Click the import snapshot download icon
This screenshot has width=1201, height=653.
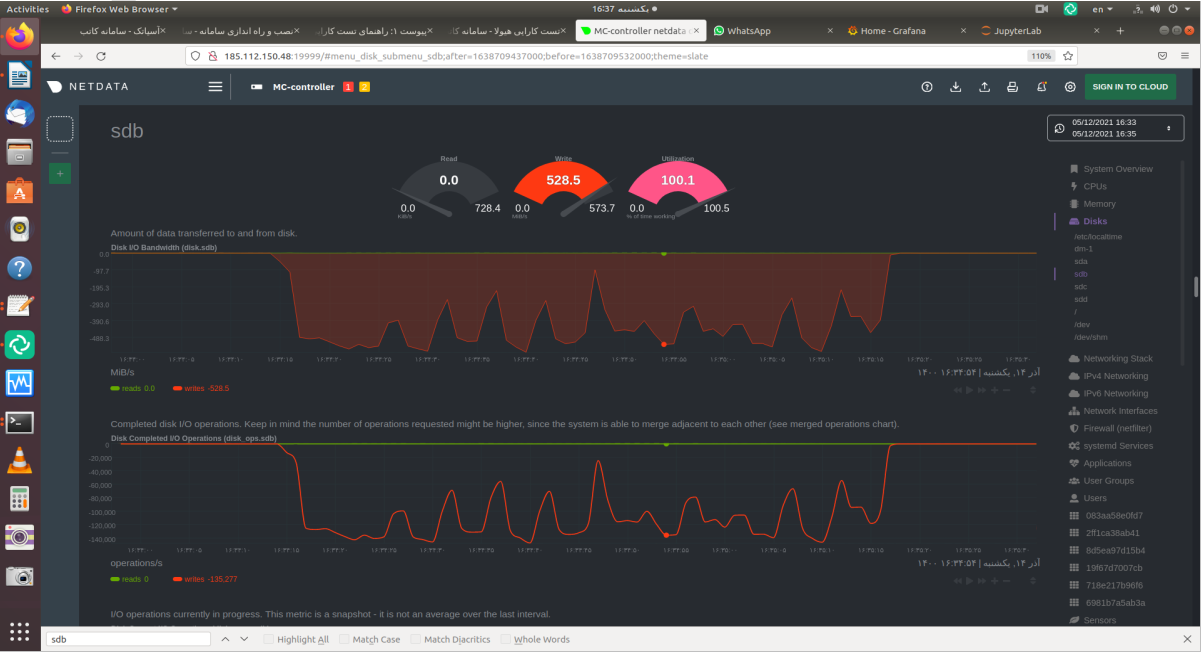point(956,87)
